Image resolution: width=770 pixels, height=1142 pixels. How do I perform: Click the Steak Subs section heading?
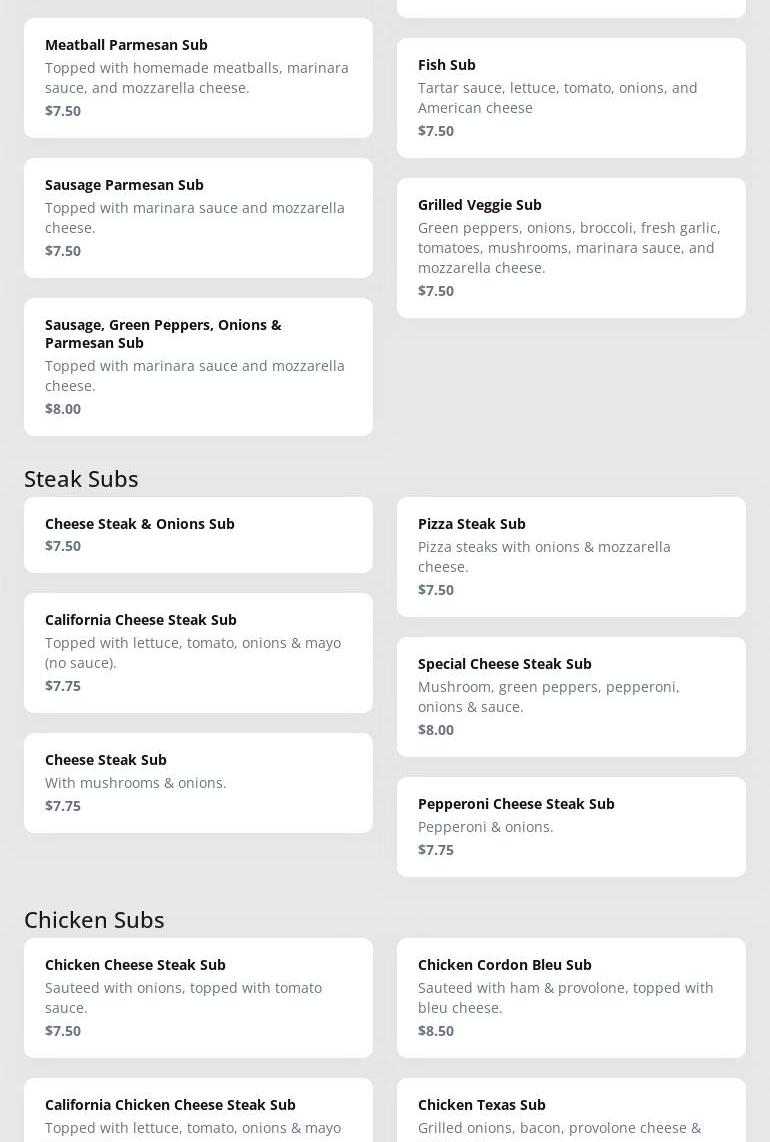tap(81, 478)
